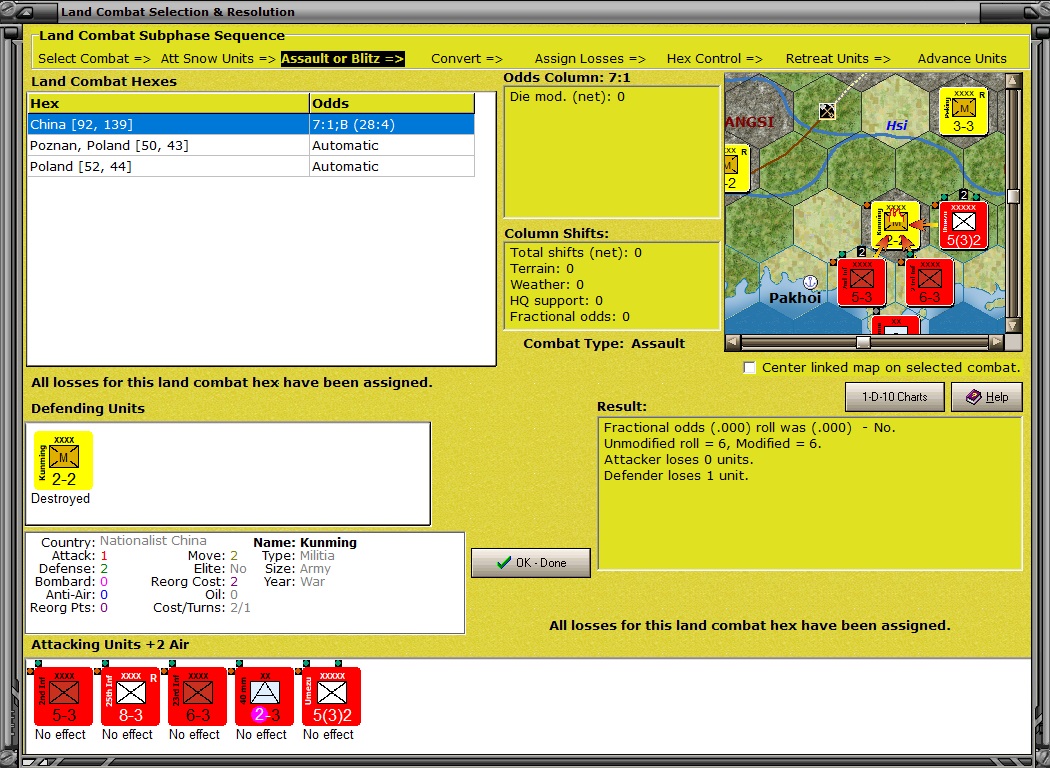Select the Umezu HQ 5(3)2 attacking unit
Viewport: 1050px width, 768px height.
pos(331,696)
